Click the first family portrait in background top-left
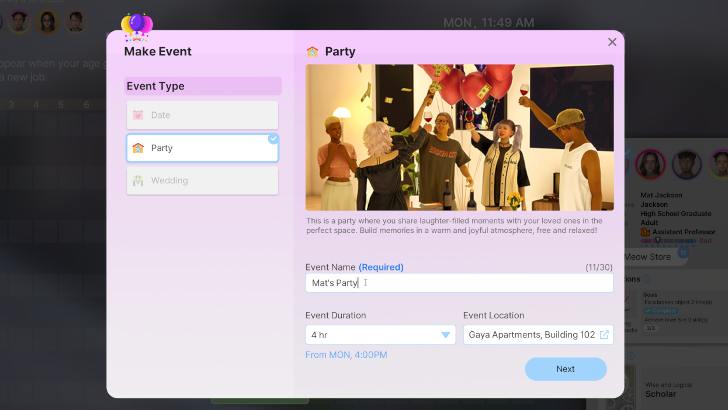This screenshot has height=410, width=728. (x=19, y=22)
